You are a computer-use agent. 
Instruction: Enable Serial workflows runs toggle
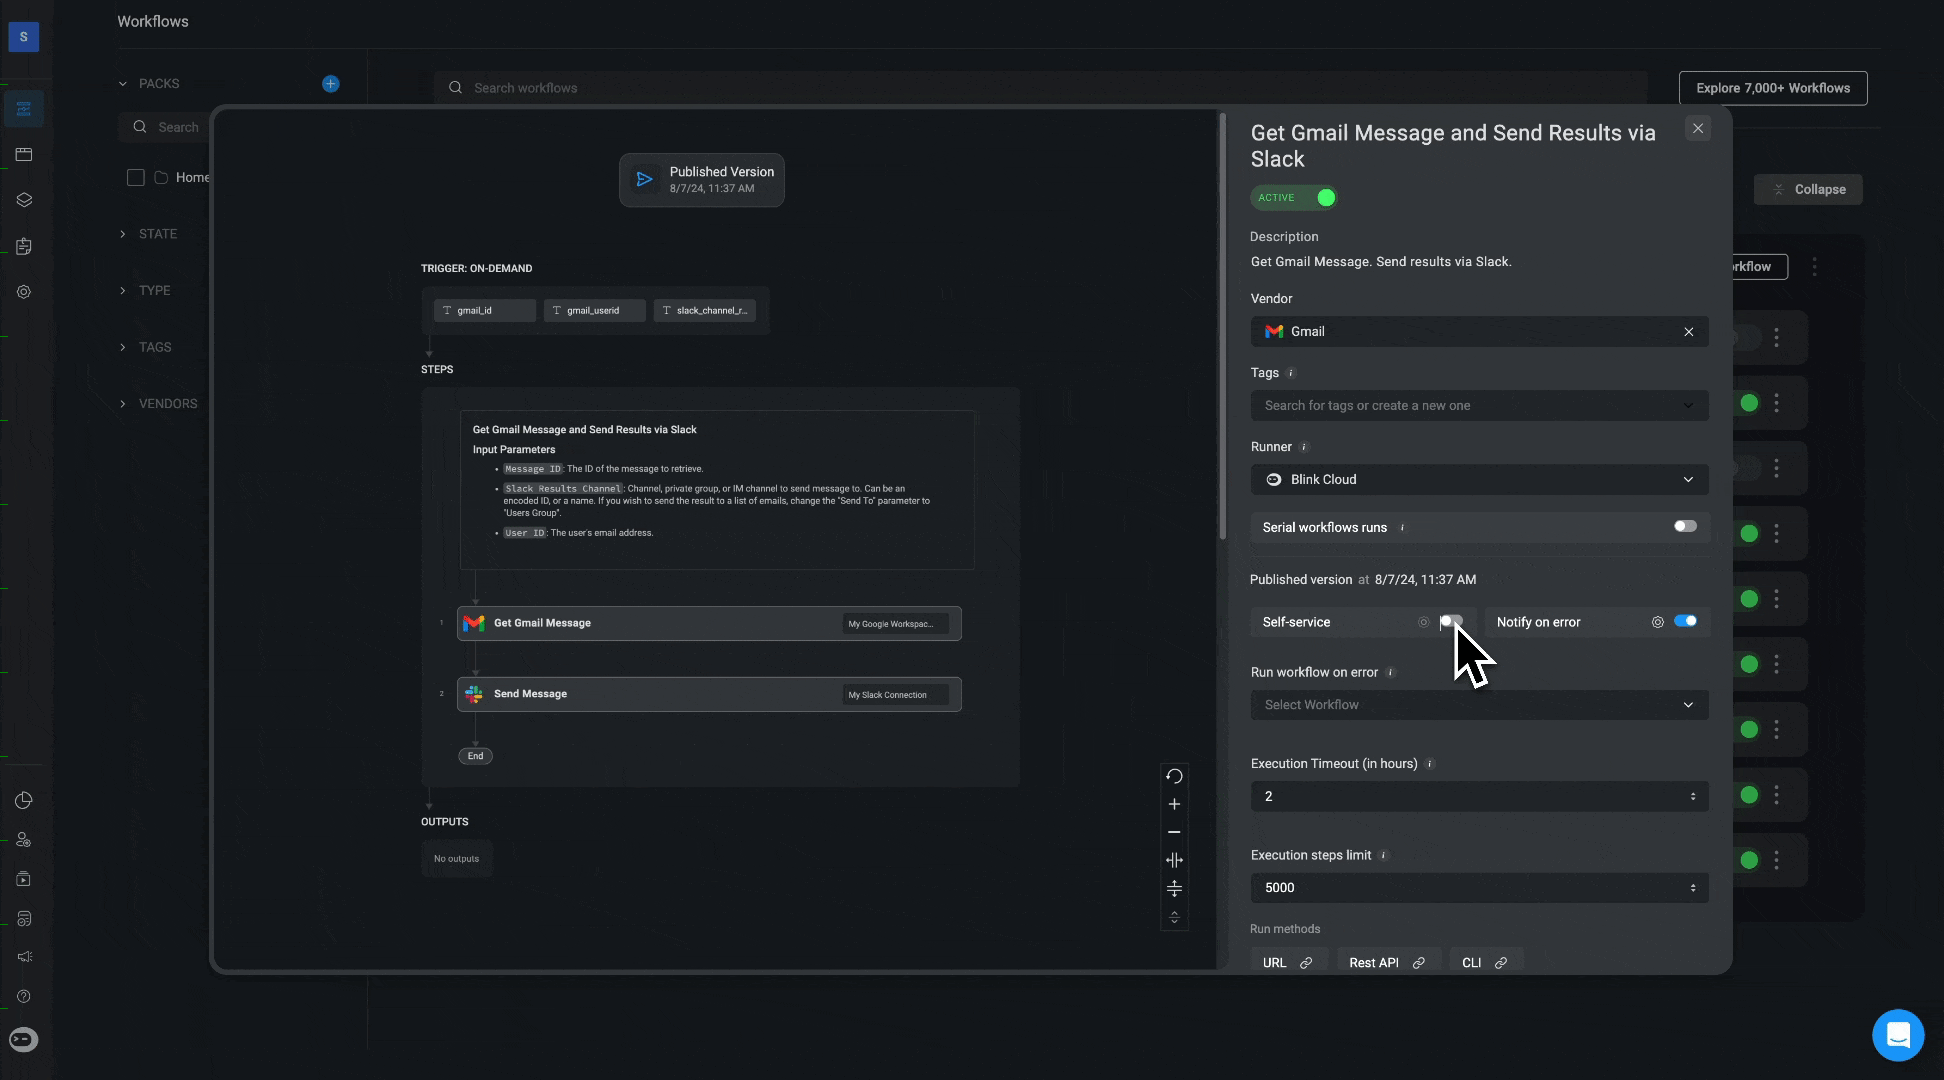pyautogui.click(x=1685, y=527)
